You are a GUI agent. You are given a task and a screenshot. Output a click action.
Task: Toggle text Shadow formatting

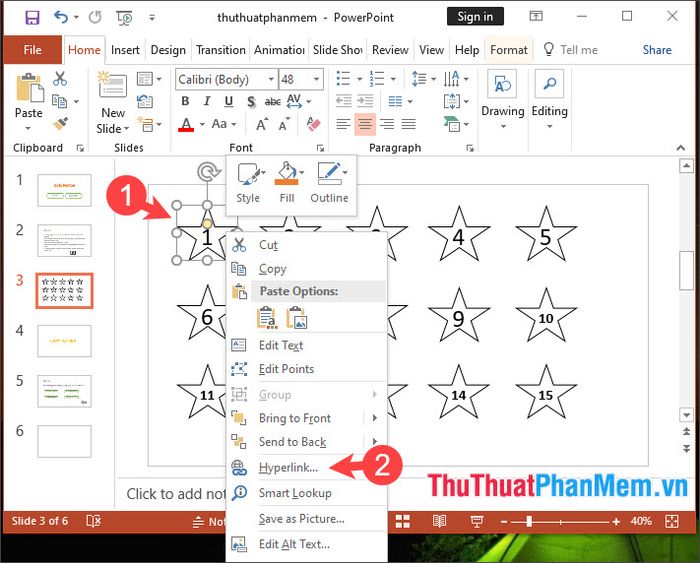click(x=251, y=102)
